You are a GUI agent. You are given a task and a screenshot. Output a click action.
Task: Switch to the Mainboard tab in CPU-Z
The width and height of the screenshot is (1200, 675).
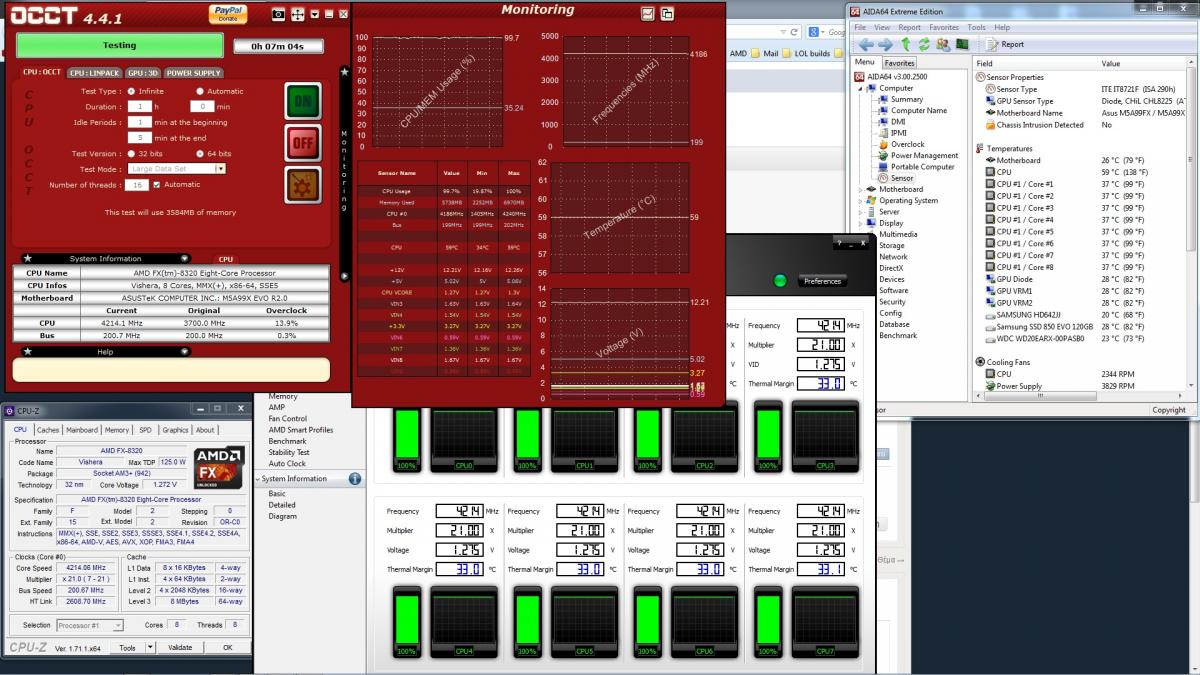coord(82,430)
